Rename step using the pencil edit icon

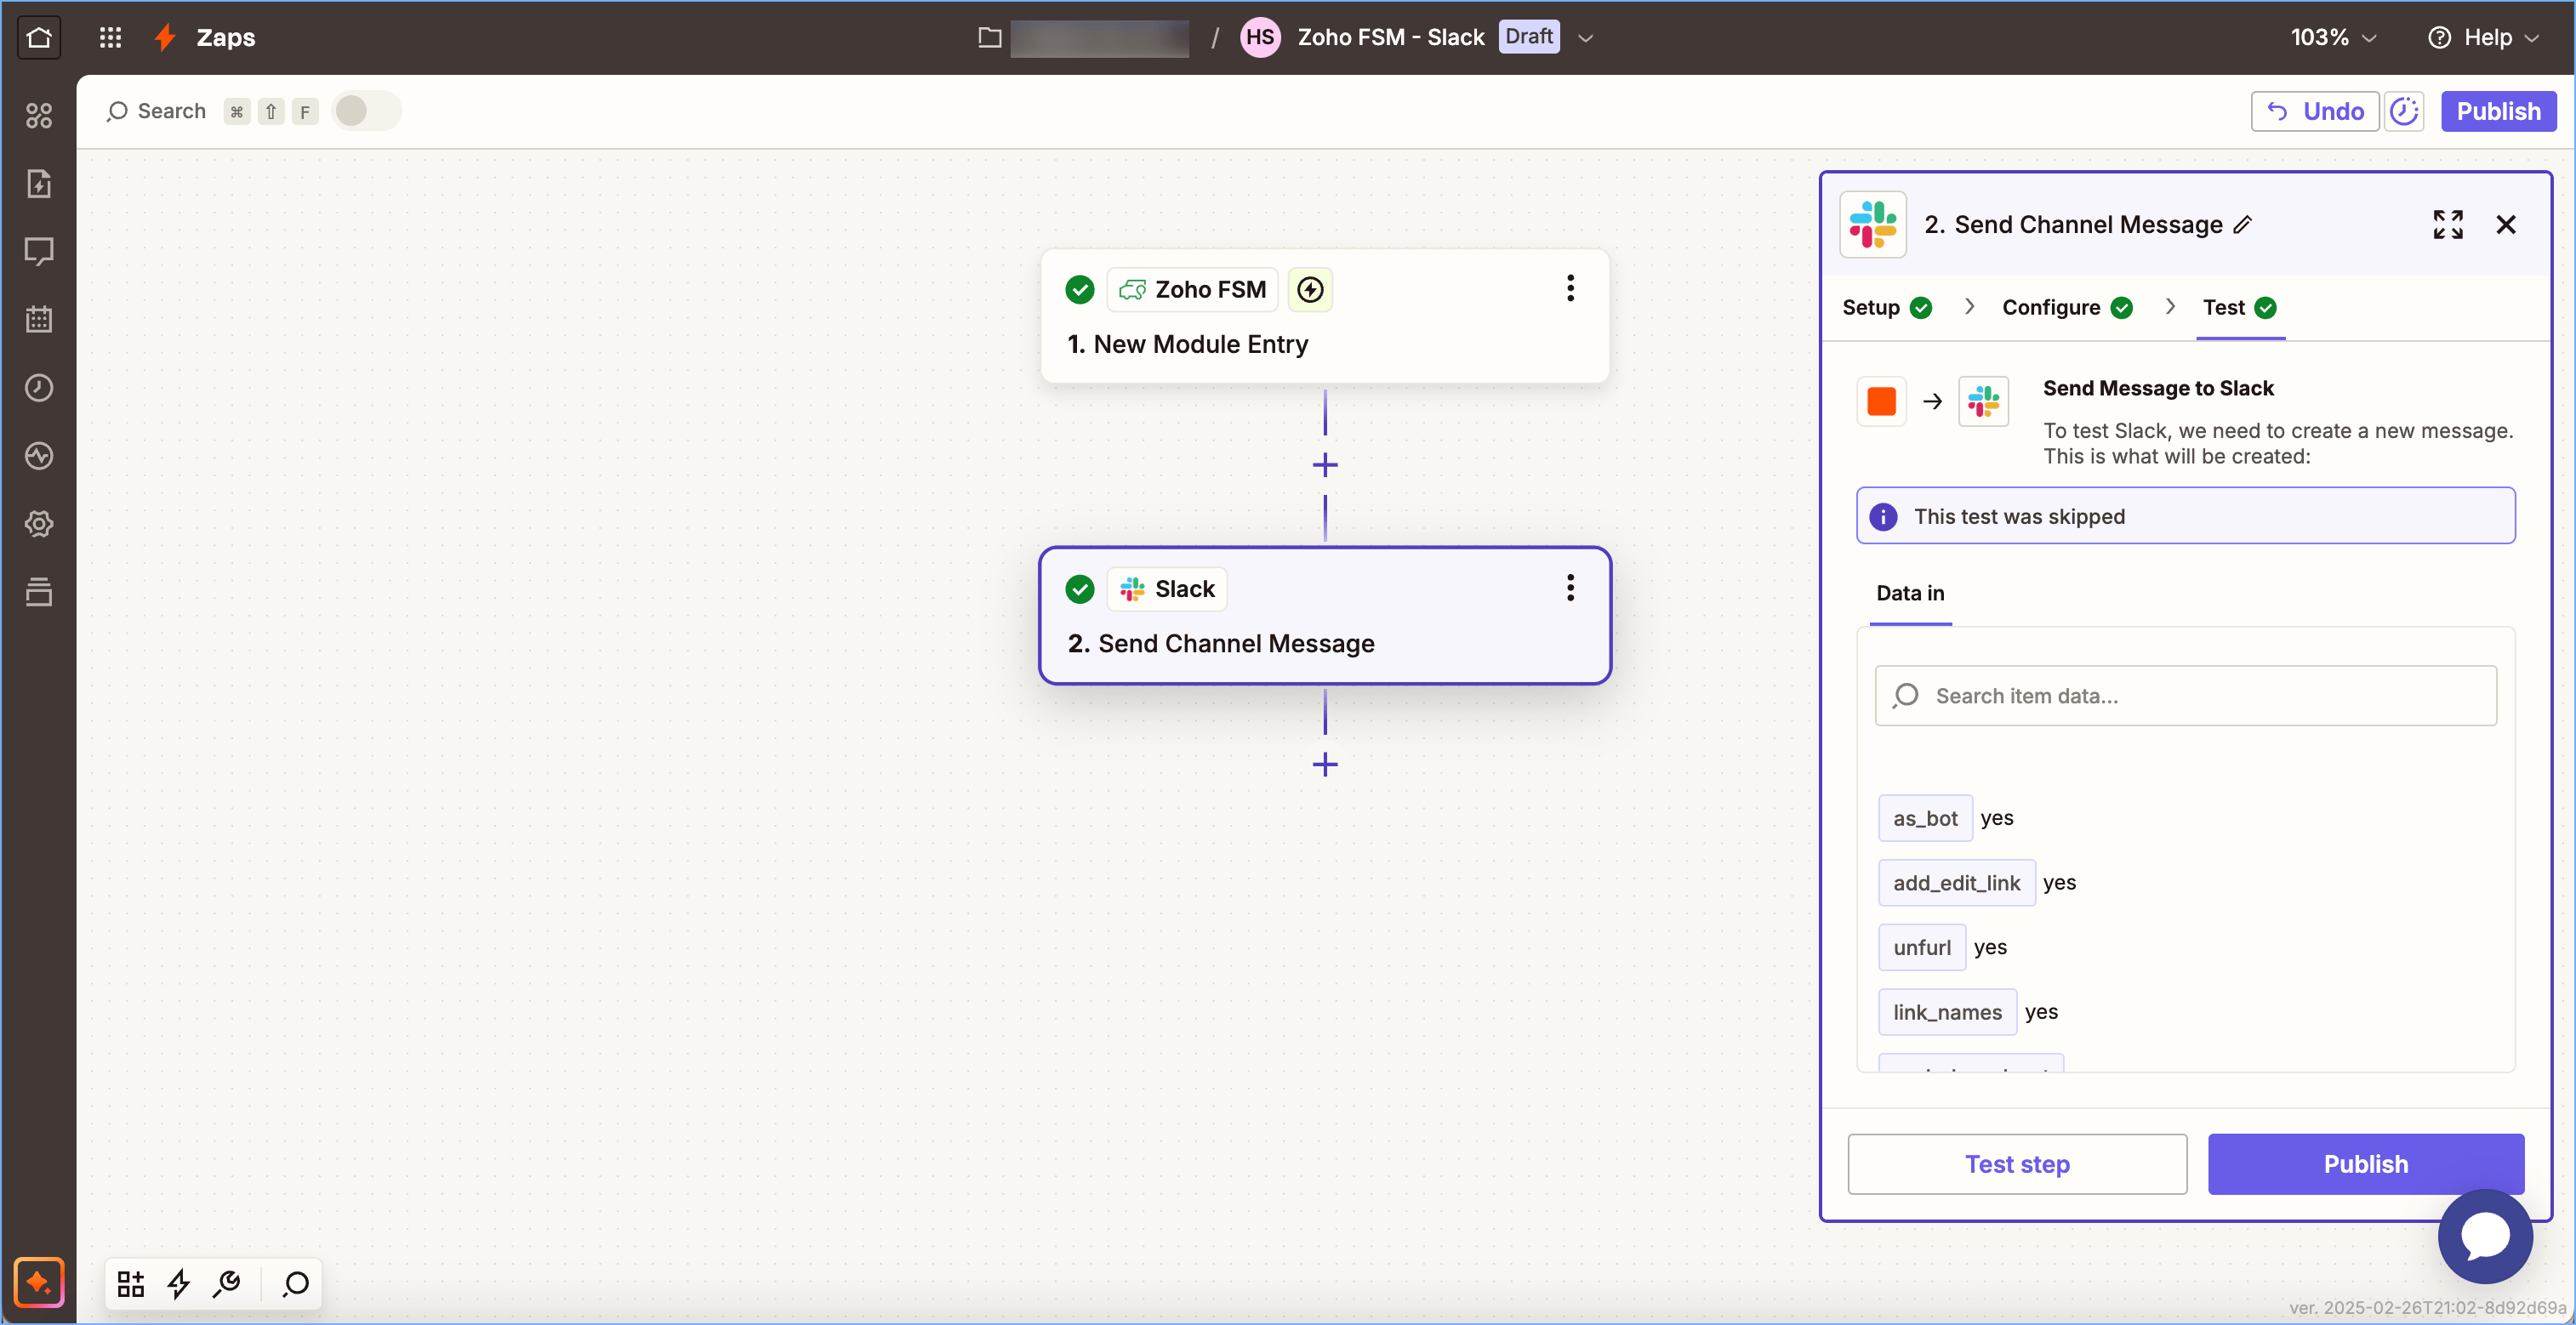(2243, 224)
